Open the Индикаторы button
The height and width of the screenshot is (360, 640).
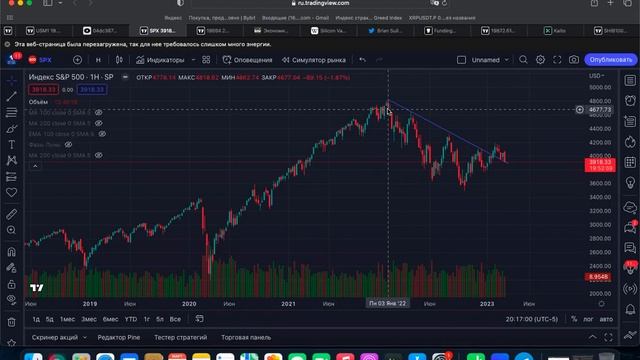pyautogui.click(x=160, y=60)
